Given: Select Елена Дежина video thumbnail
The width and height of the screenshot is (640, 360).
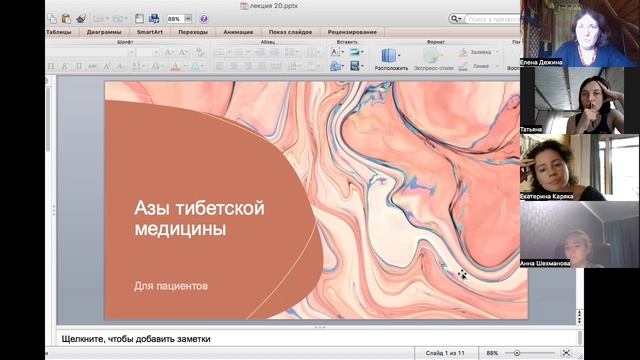Looking at the screenshot, I should (x=580, y=33).
